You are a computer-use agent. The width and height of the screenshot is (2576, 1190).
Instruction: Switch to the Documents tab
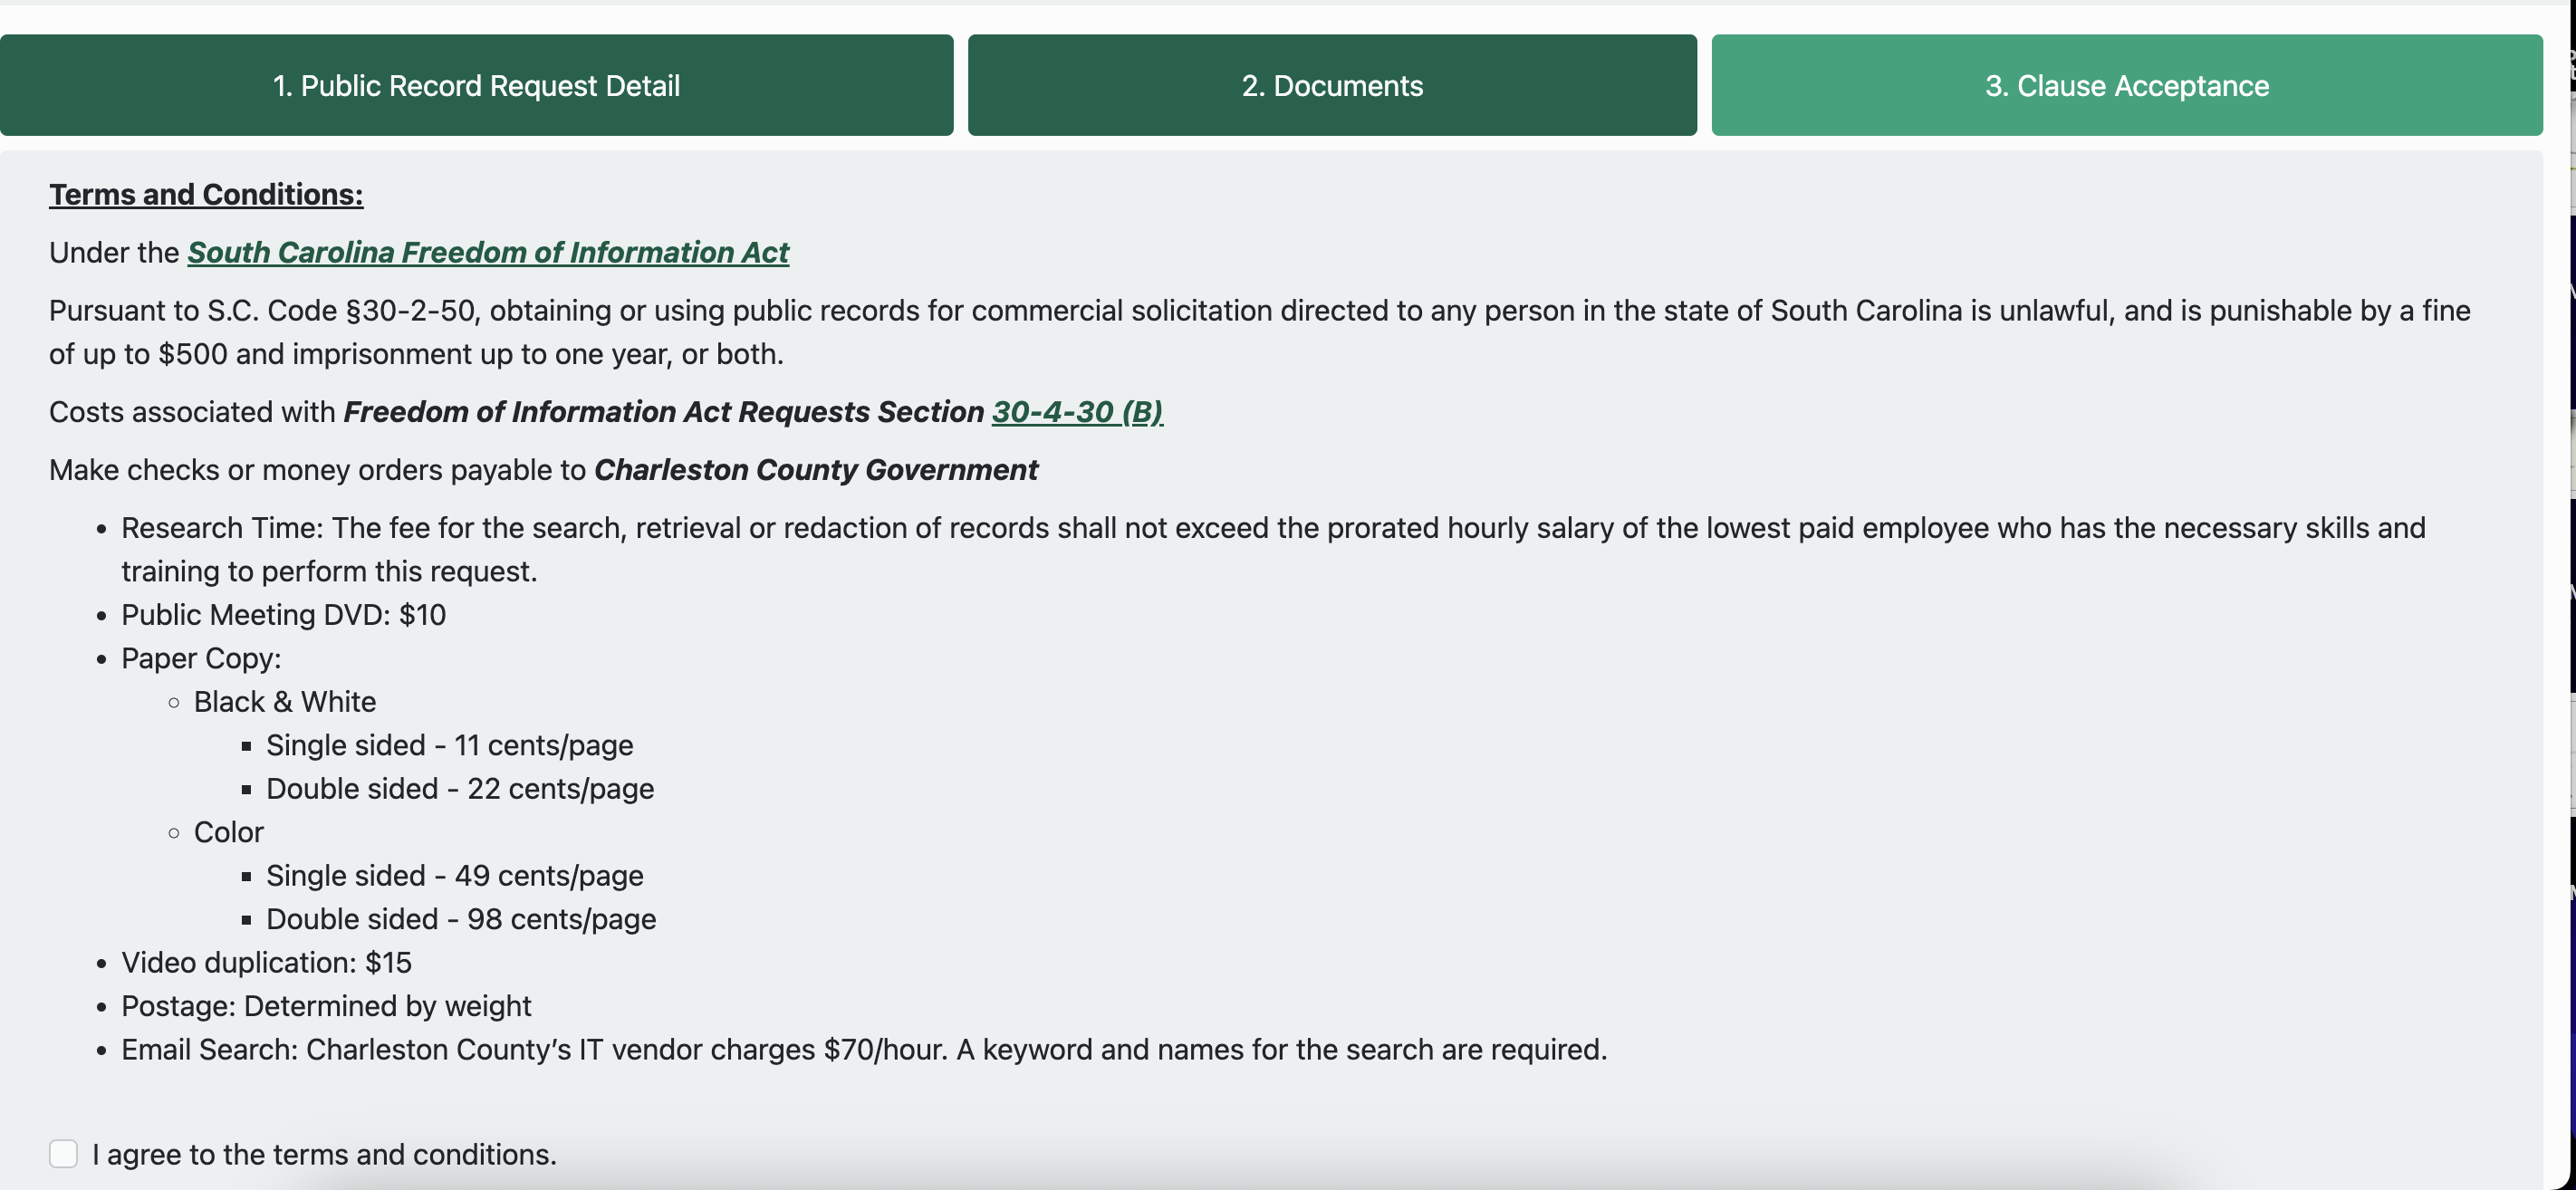[1332, 85]
